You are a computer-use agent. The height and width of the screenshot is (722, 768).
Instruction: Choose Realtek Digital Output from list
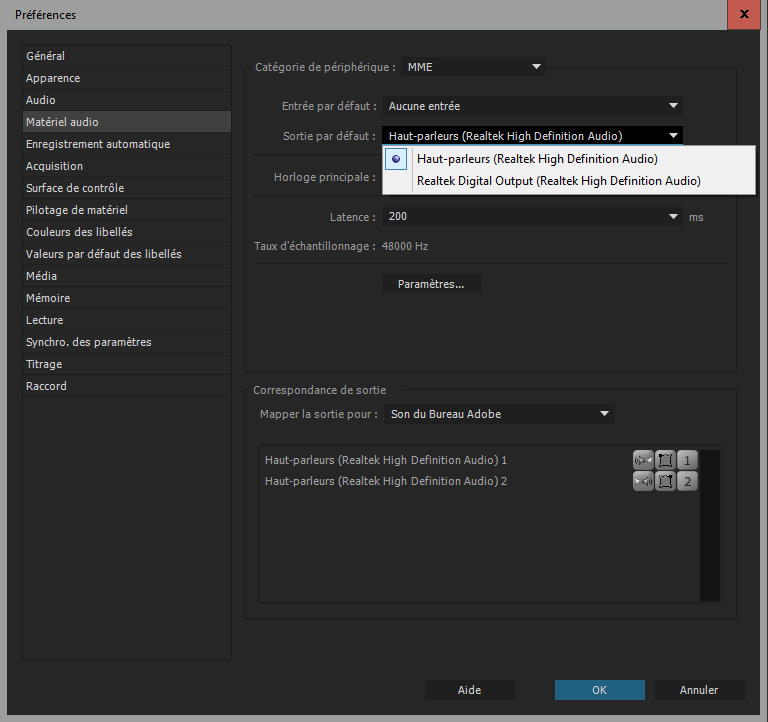coord(558,181)
